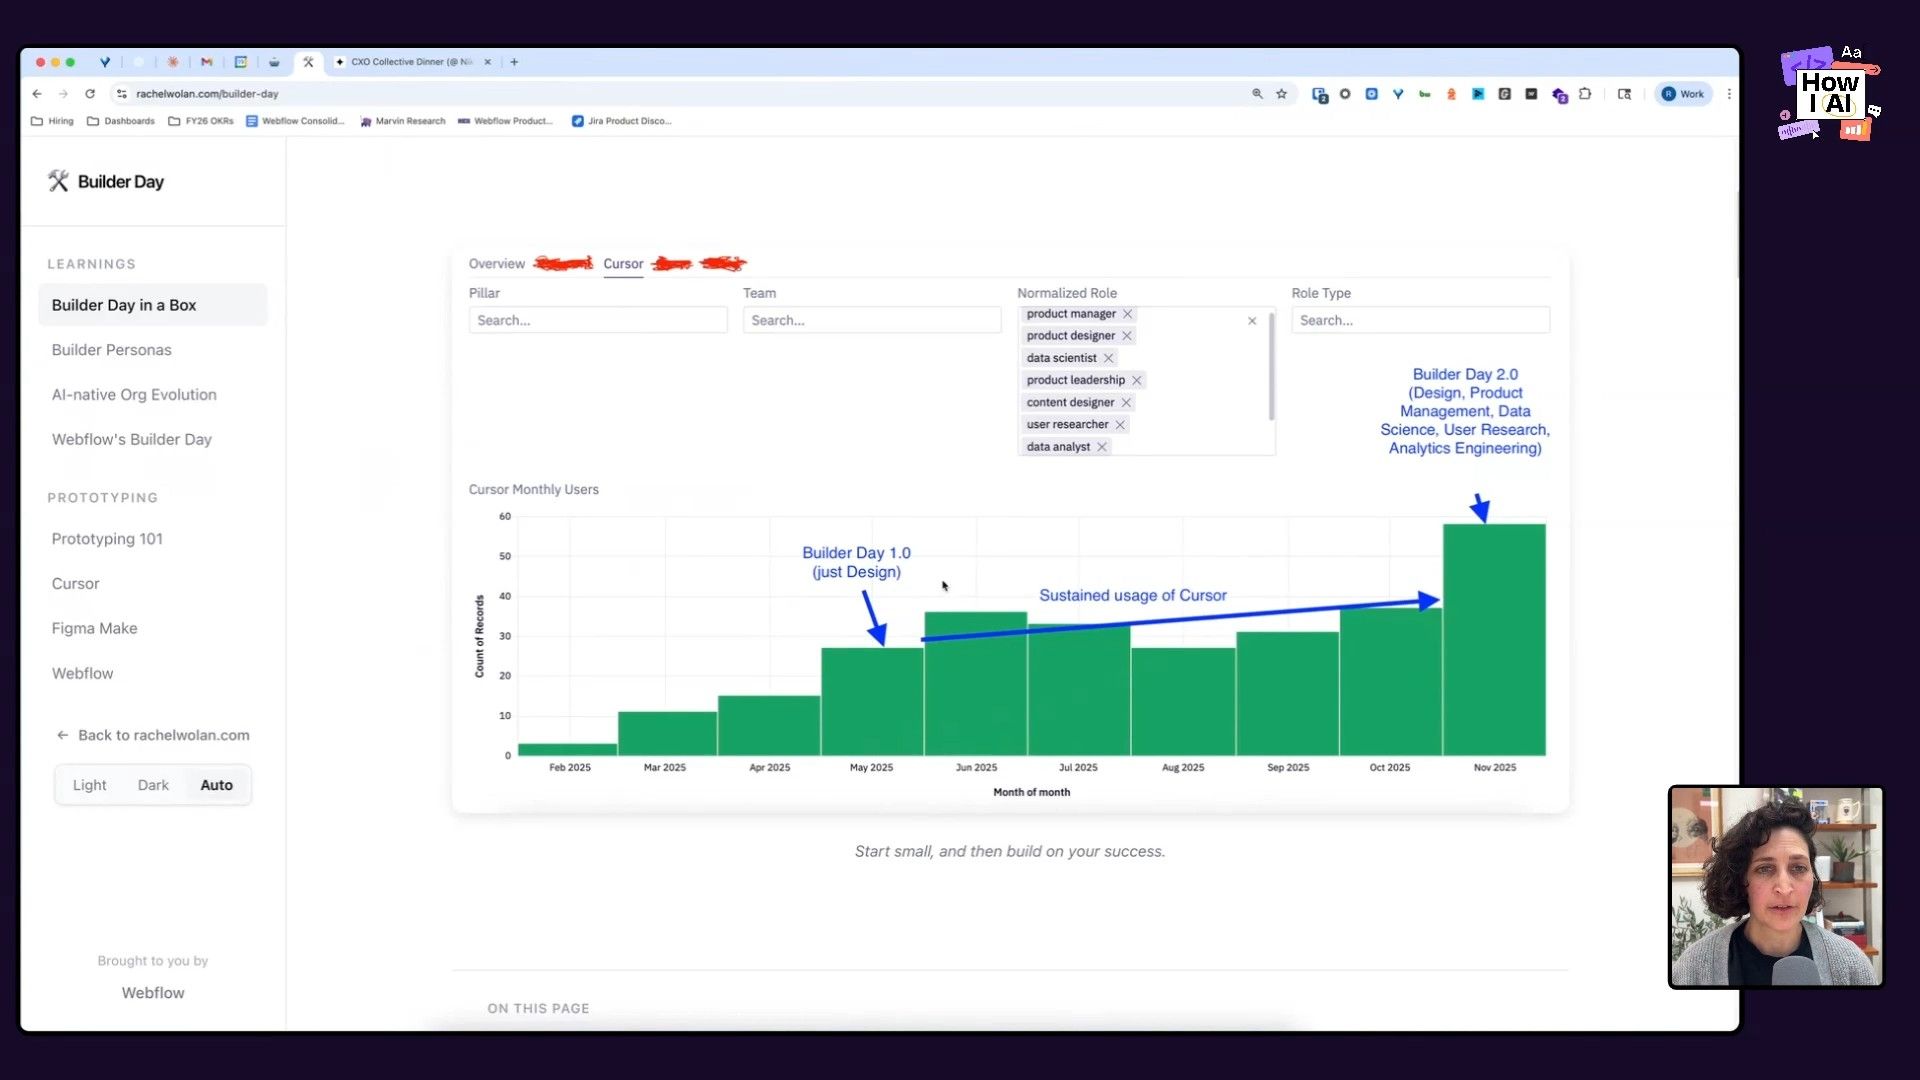Open the Dashboards bookmarks folder

pos(121,121)
